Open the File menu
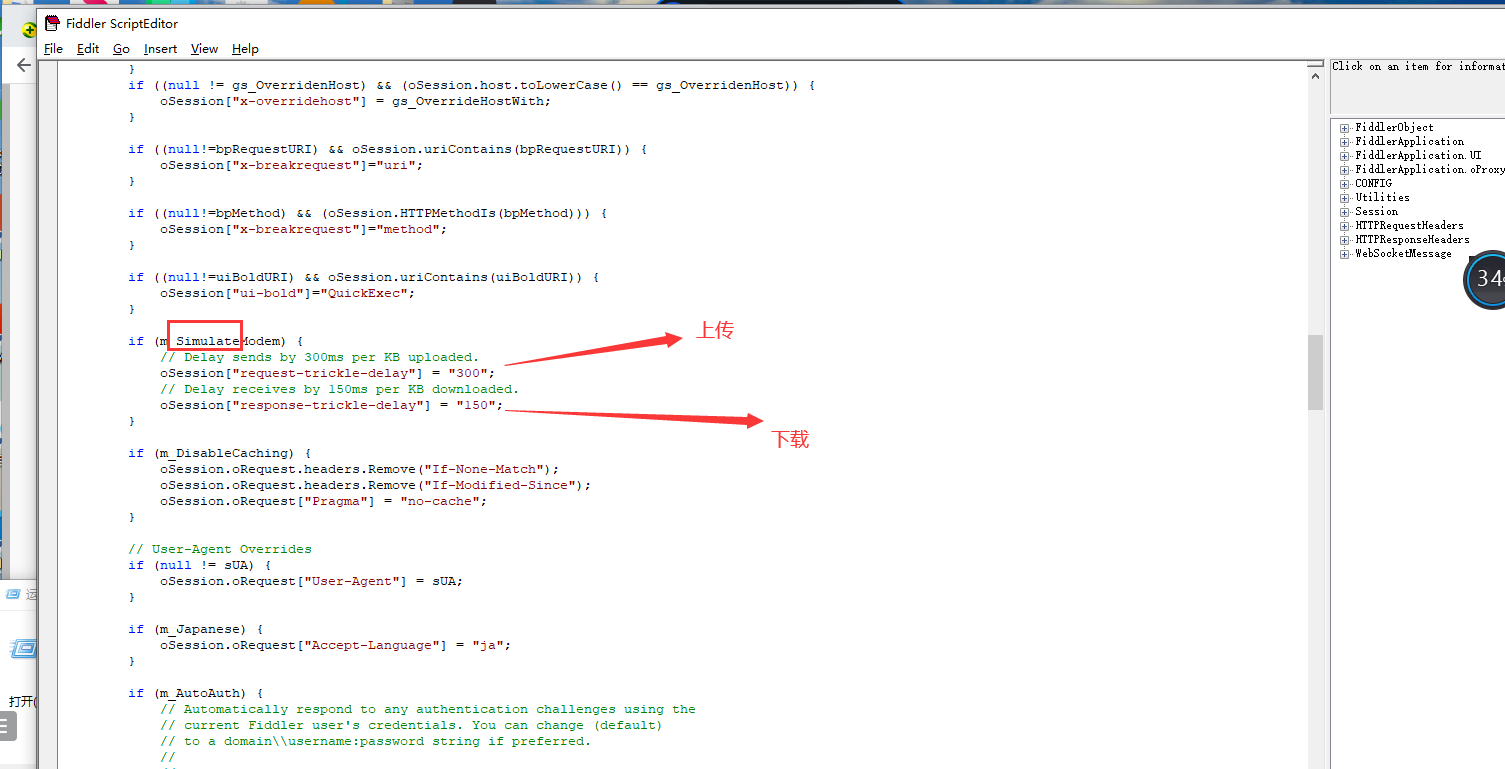1505x769 pixels. pyautogui.click(x=53, y=49)
